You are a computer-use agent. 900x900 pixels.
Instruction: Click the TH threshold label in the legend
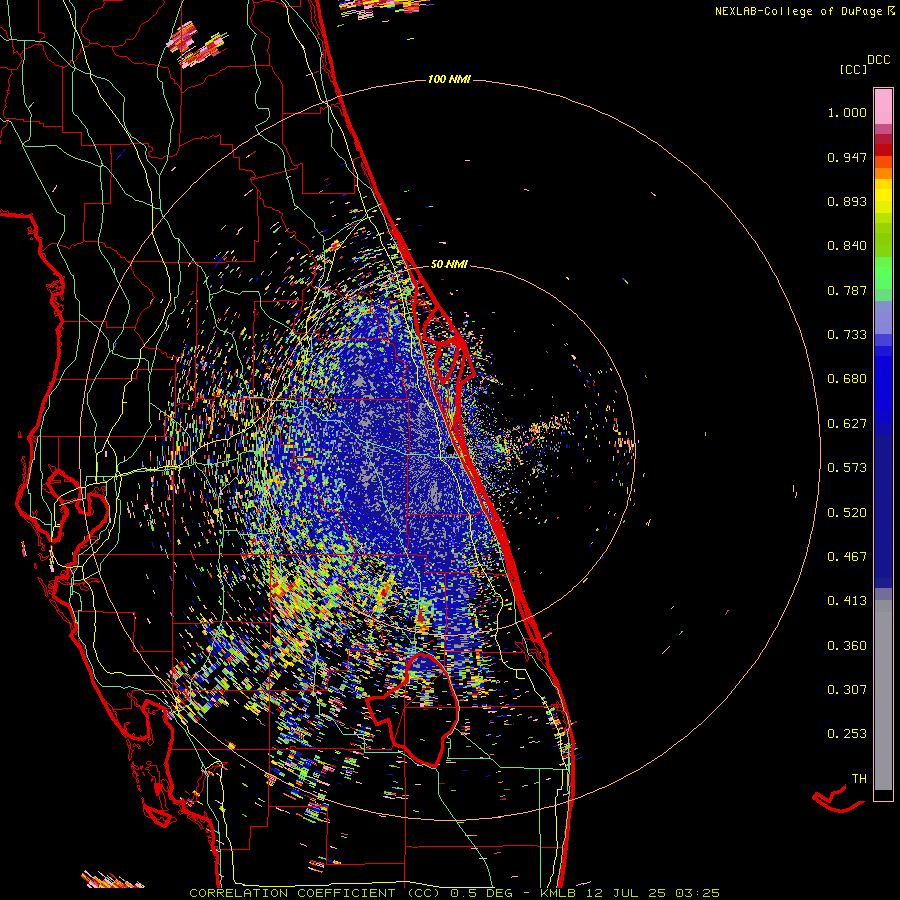tap(859, 779)
